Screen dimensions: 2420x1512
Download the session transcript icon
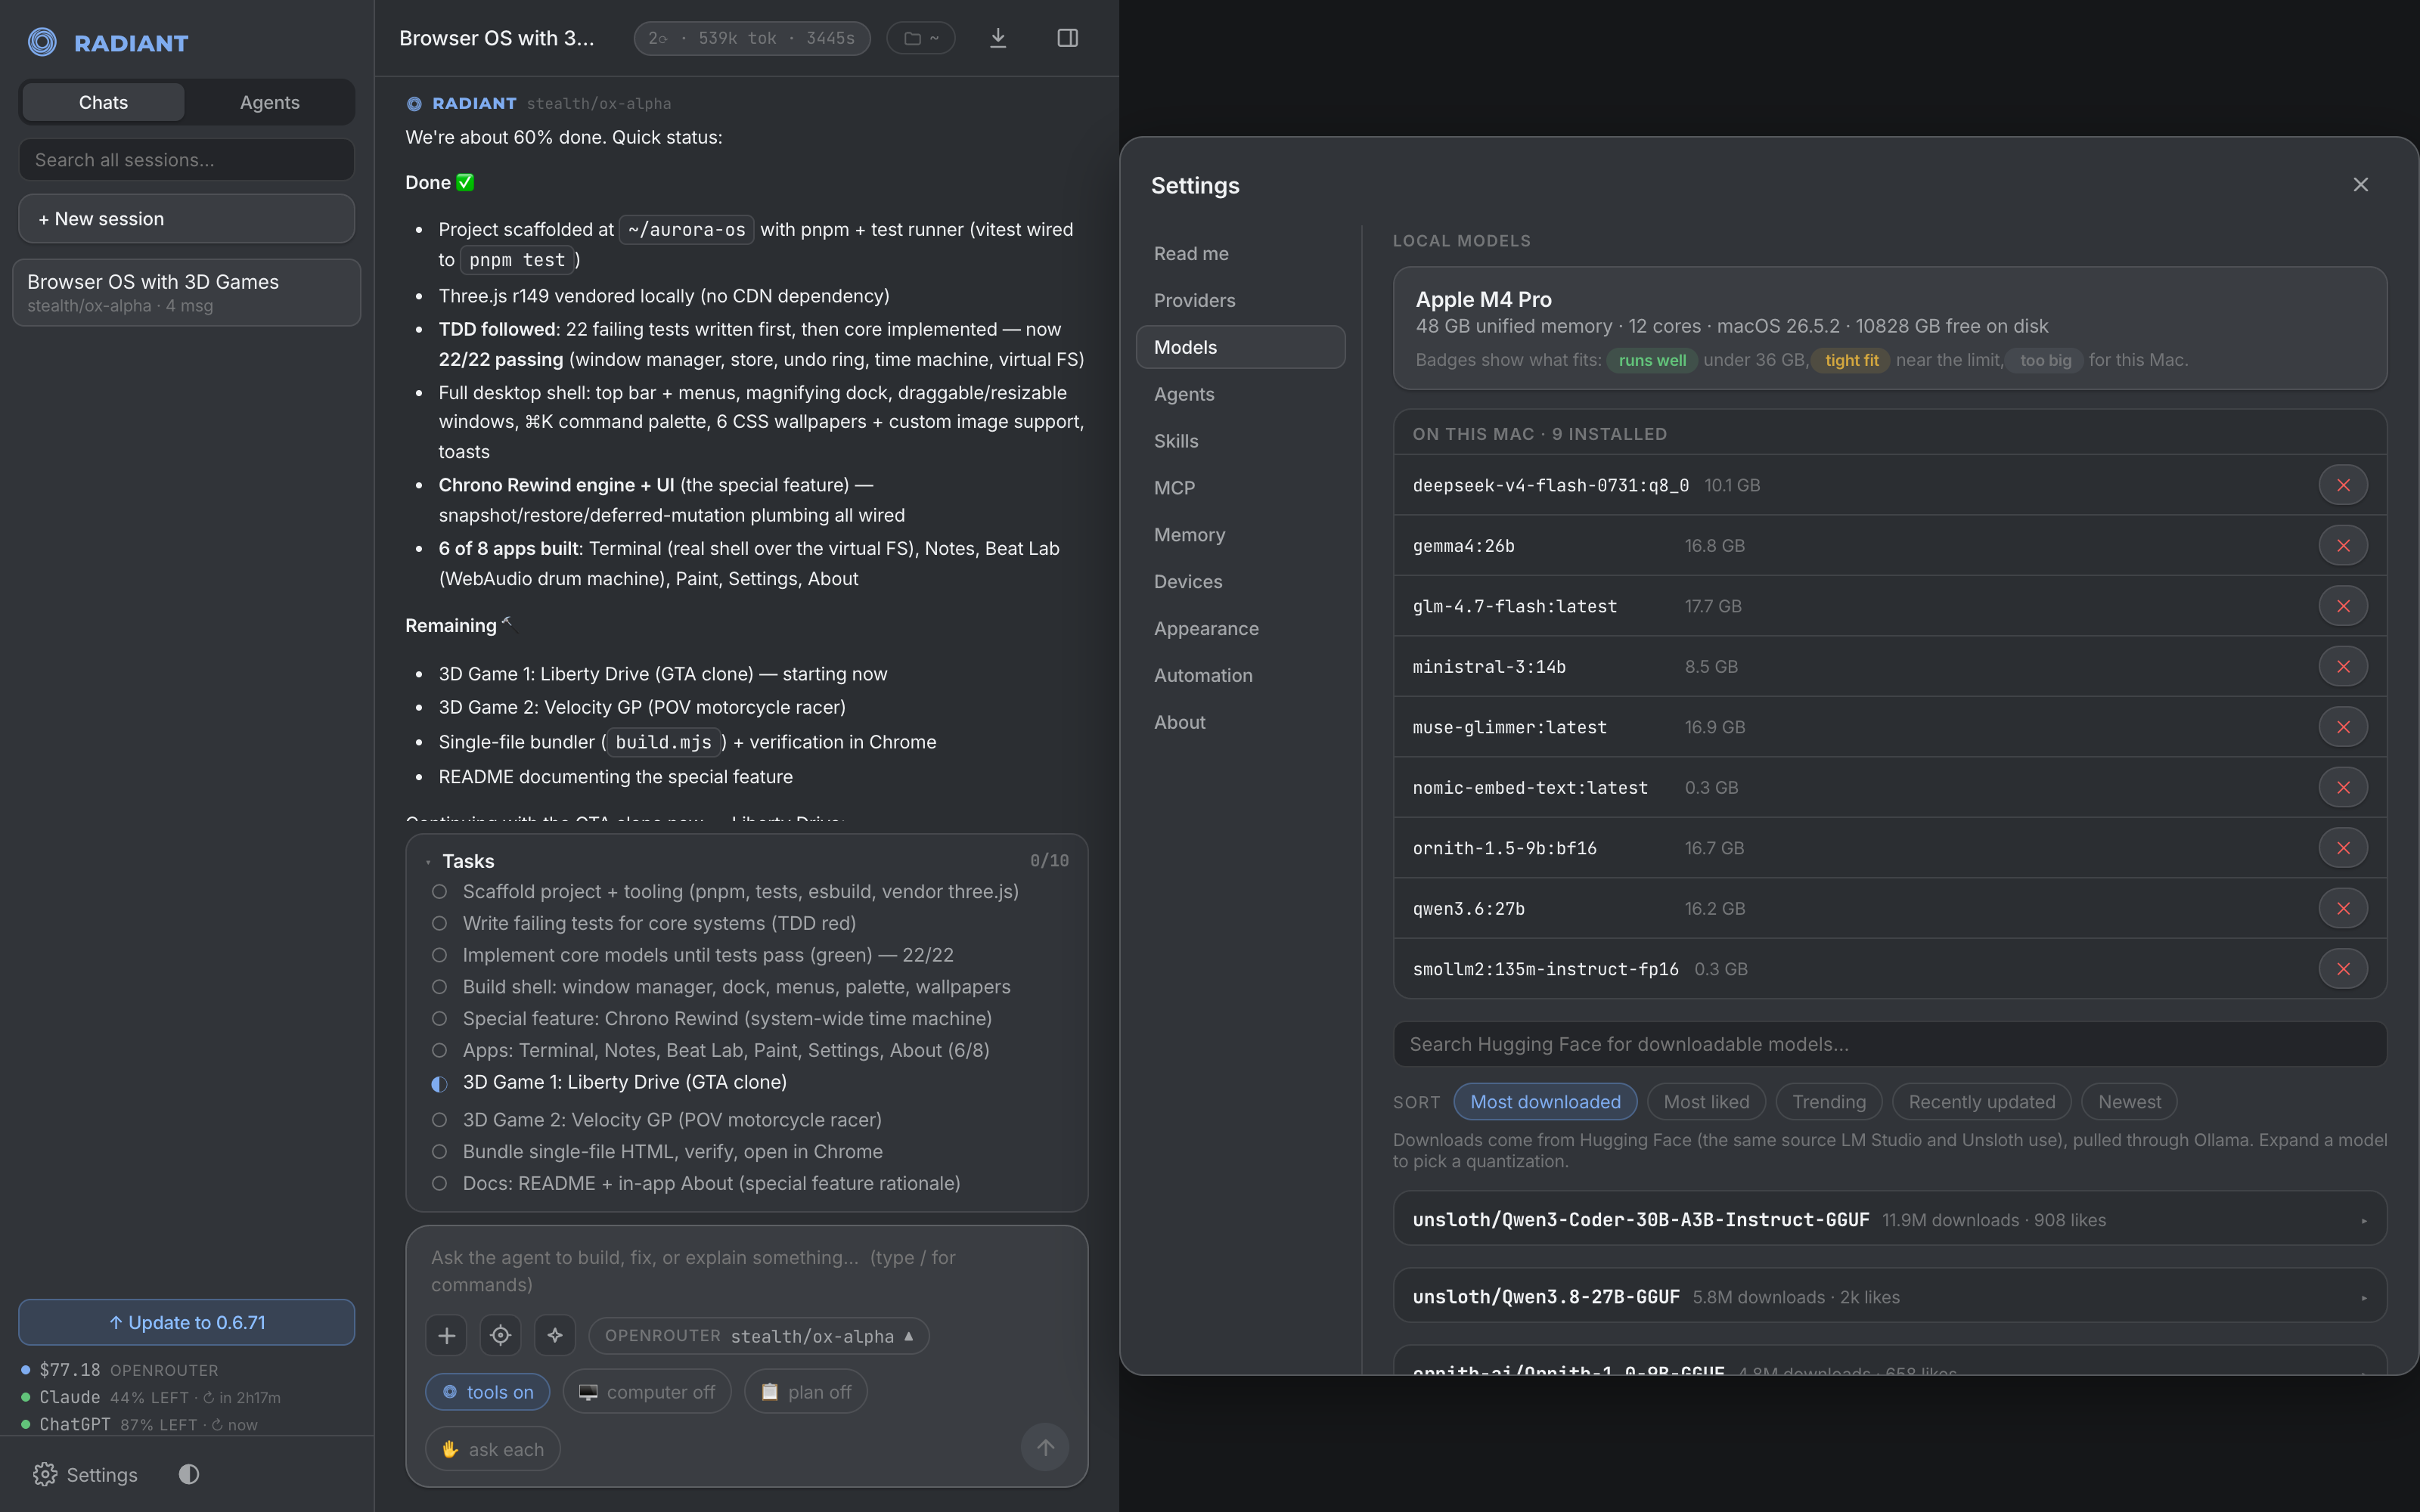998,38
